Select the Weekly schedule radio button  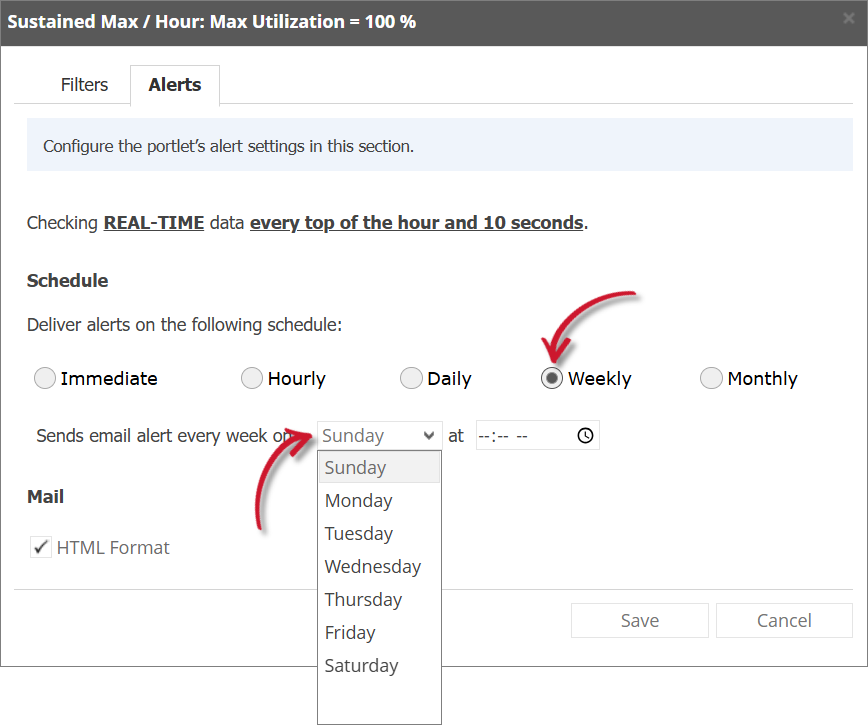tap(552, 378)
